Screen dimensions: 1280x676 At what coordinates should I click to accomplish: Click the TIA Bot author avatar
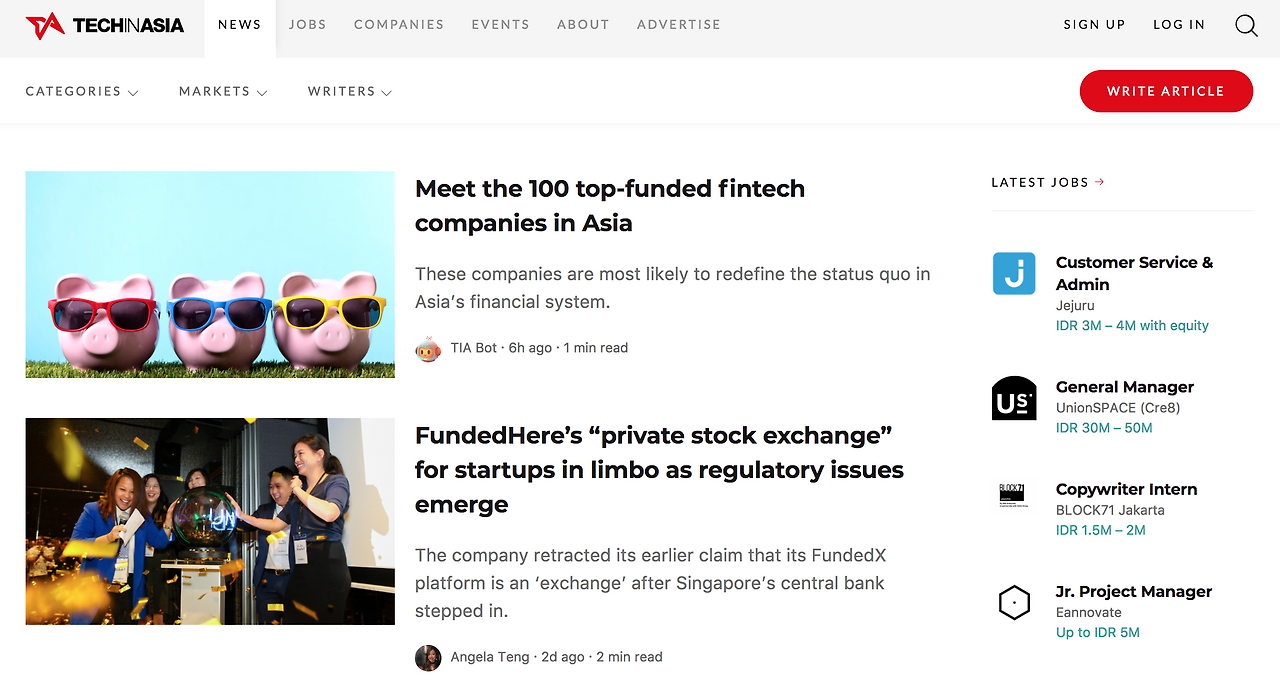pos(428,349)
